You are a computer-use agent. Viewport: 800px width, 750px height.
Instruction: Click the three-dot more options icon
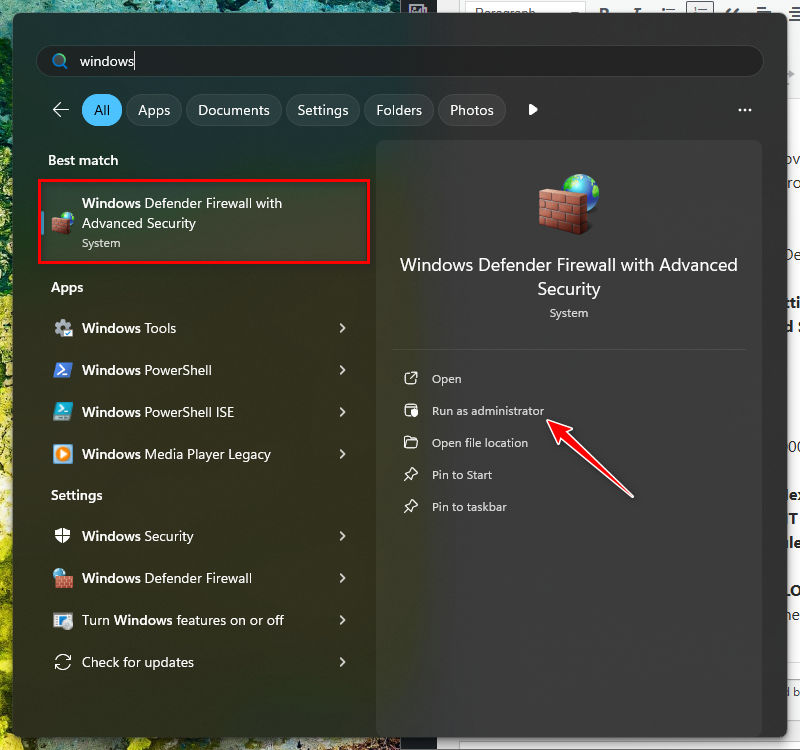pyautogui.click(x=744, y=110)
